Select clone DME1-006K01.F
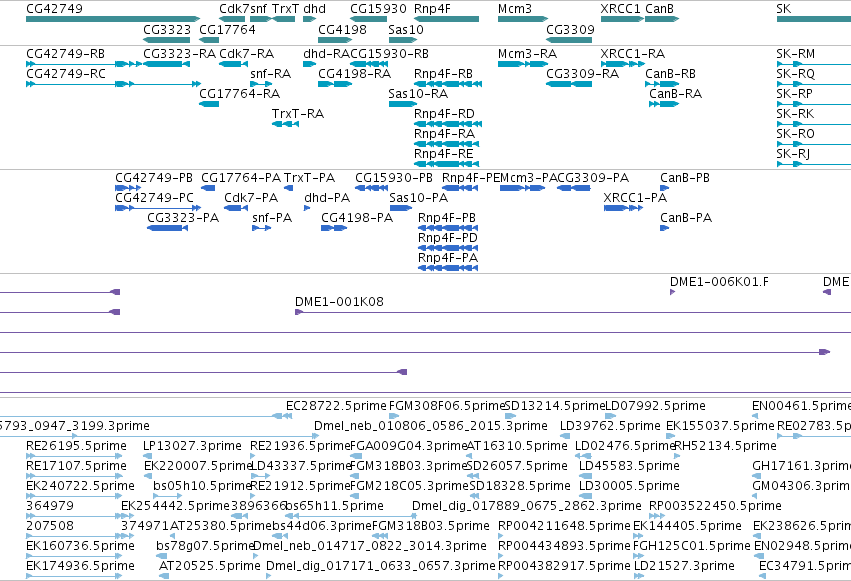This screenshot has height=581, width=851. coord(672,292)
